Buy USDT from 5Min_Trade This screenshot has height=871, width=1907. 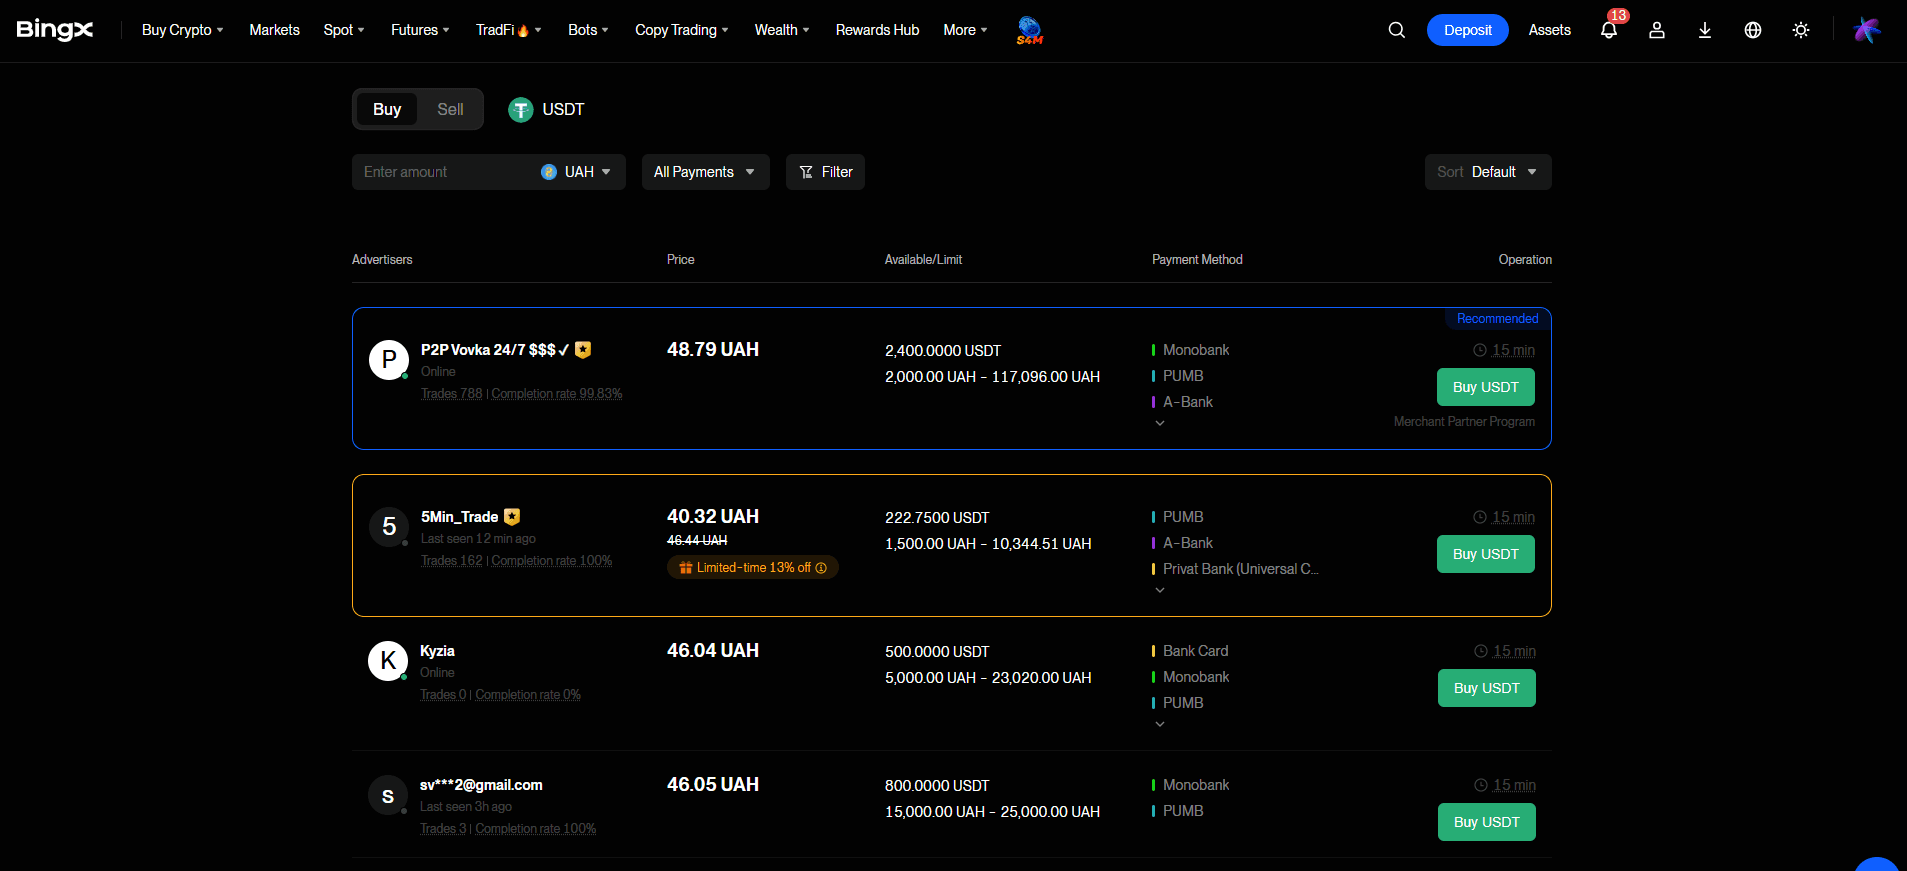click(1485, 554)
